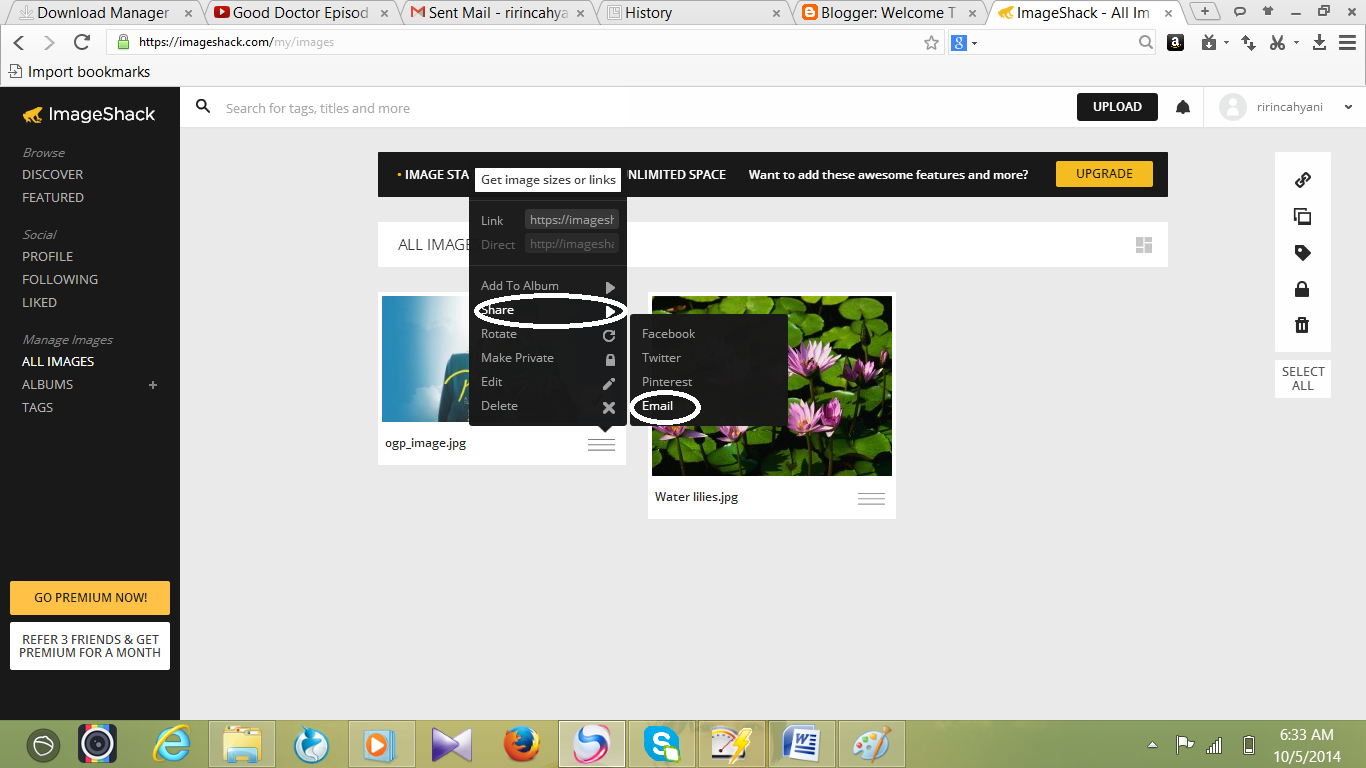
Task: Click the search magnifier icon on ImageShack
Action: 203,106
